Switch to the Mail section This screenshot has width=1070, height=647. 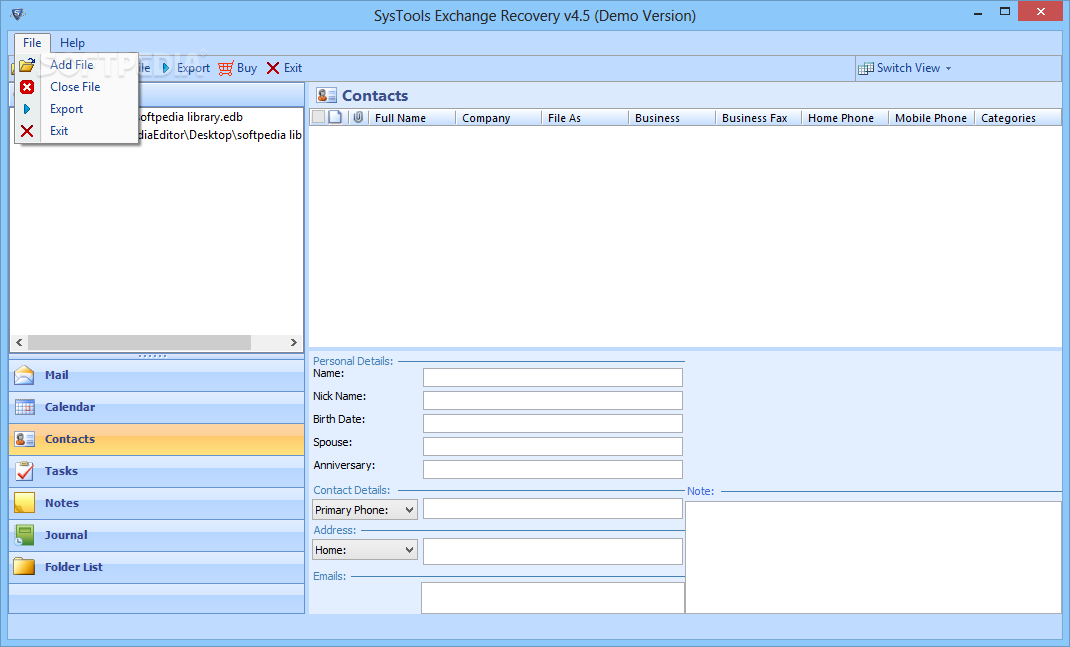tap(156, 375)
